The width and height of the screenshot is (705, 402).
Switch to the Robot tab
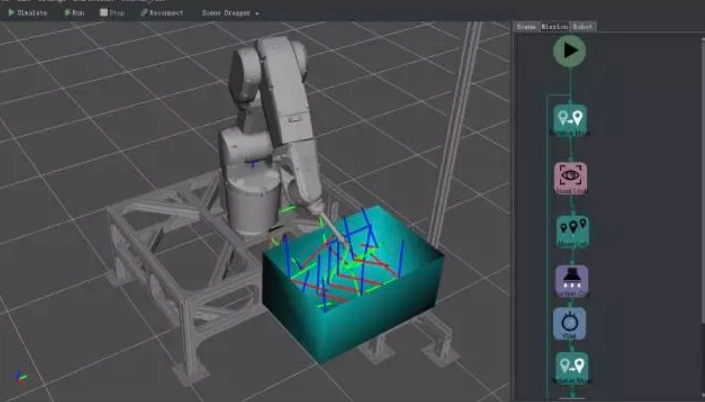pyautogui.click(x=584, y=27)
